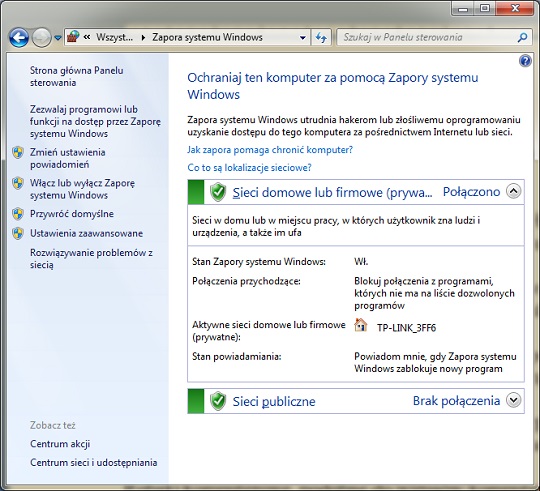
Task: Click firewall state value 'Wł.'
Action: point(361,262)
